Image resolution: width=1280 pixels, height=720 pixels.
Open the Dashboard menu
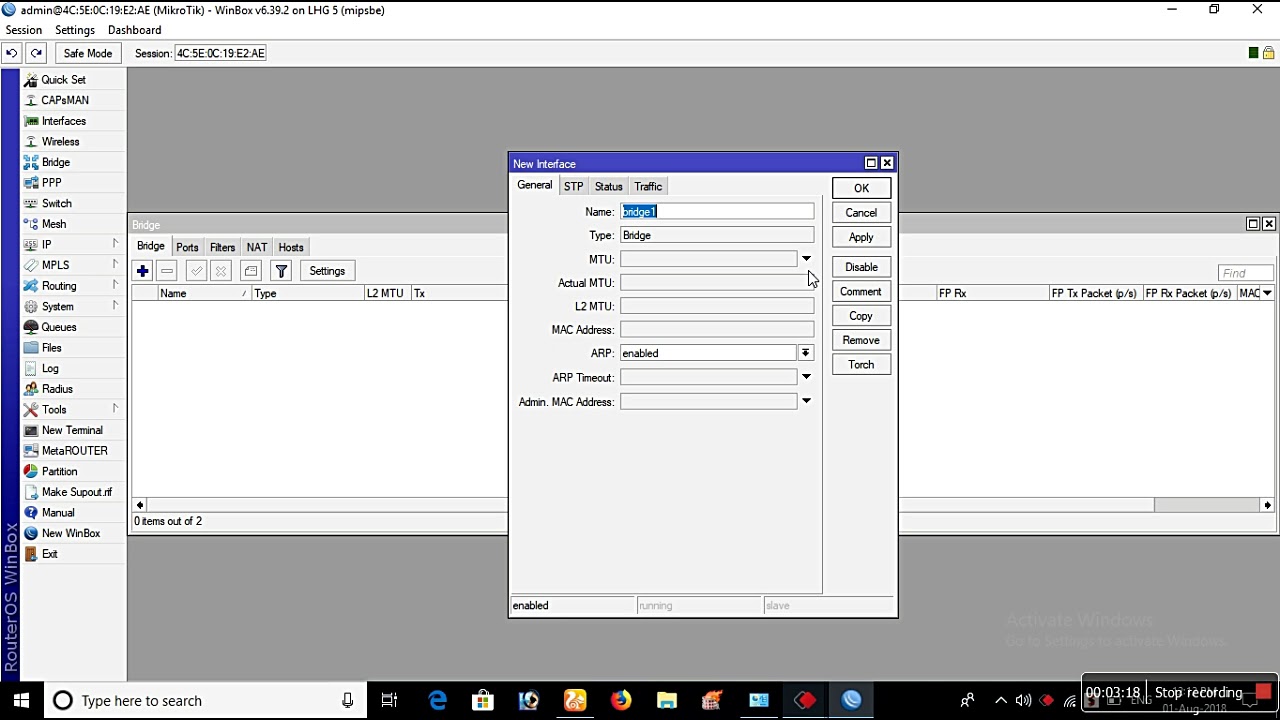coord(135,30)
